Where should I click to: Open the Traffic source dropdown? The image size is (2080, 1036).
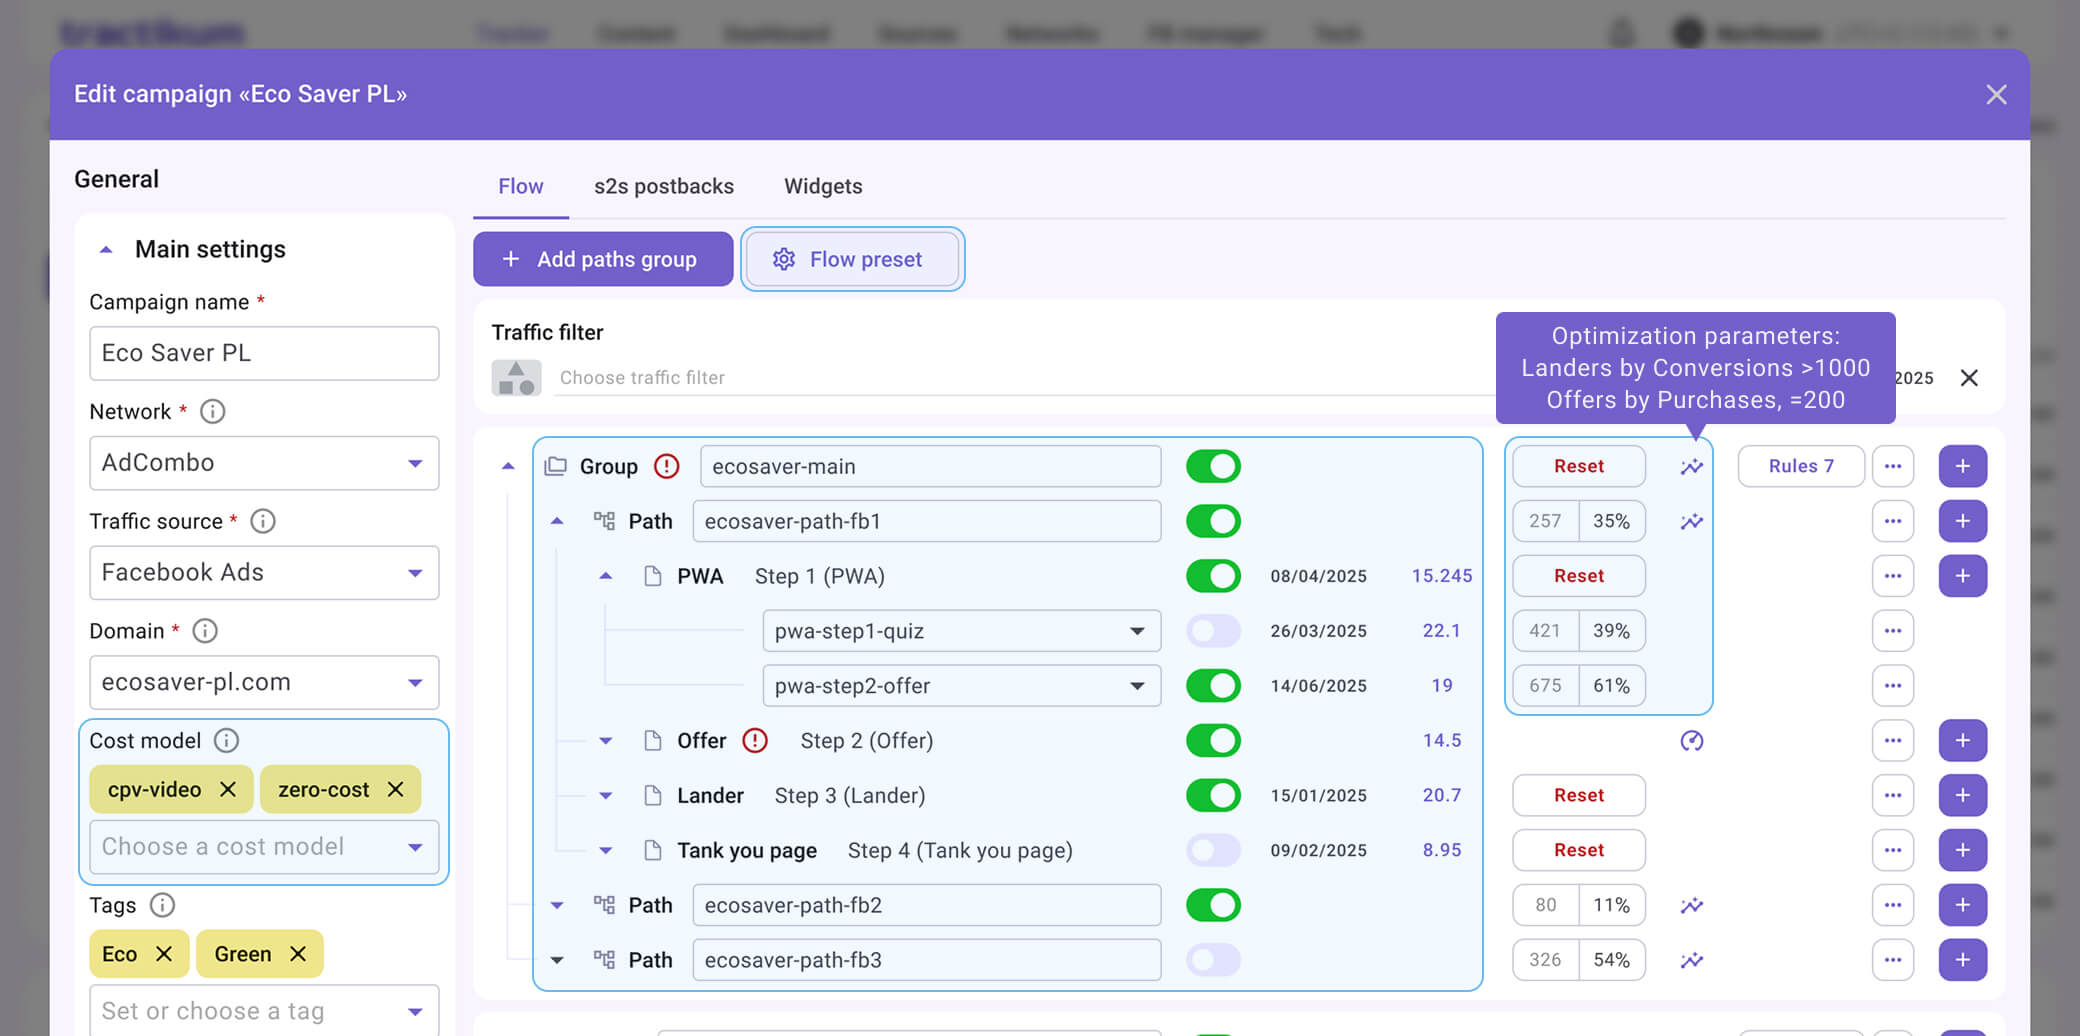[x=264, y=573]
